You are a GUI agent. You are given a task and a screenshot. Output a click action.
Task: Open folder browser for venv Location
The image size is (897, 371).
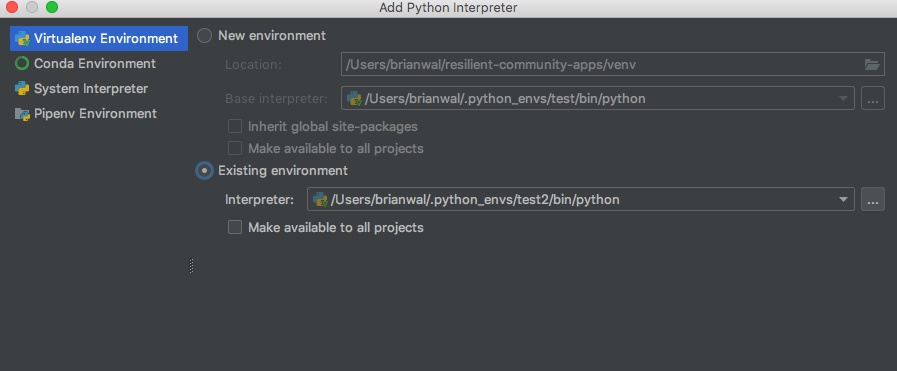click(871, 65)
